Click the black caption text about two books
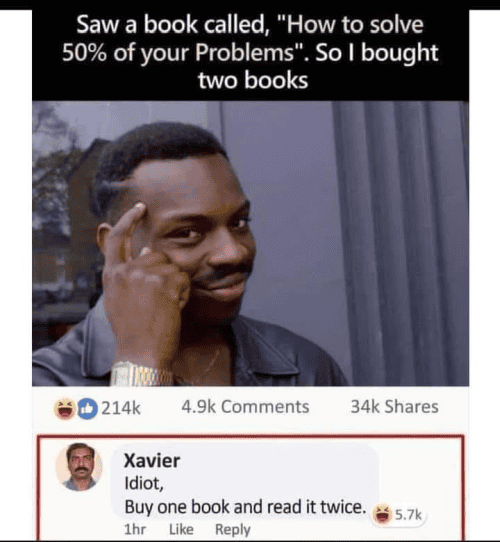This screenshot has width=500, height=542. 250,52
